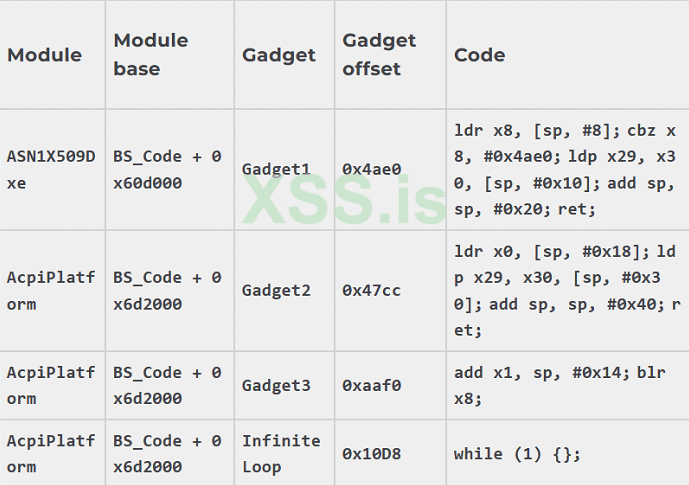
Task: Select the Gadget2 cell
Action: coord(276,291)
